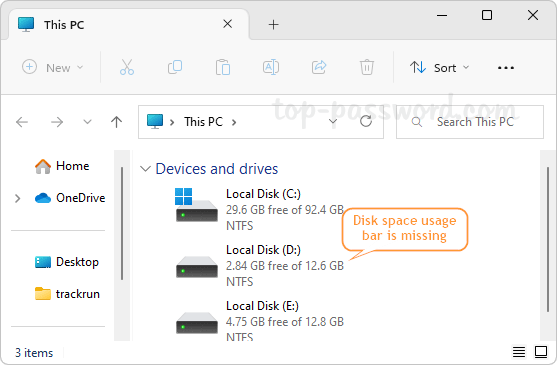Click the Rename icon in toolbar
557x365 pixels.
pos(271,67)
